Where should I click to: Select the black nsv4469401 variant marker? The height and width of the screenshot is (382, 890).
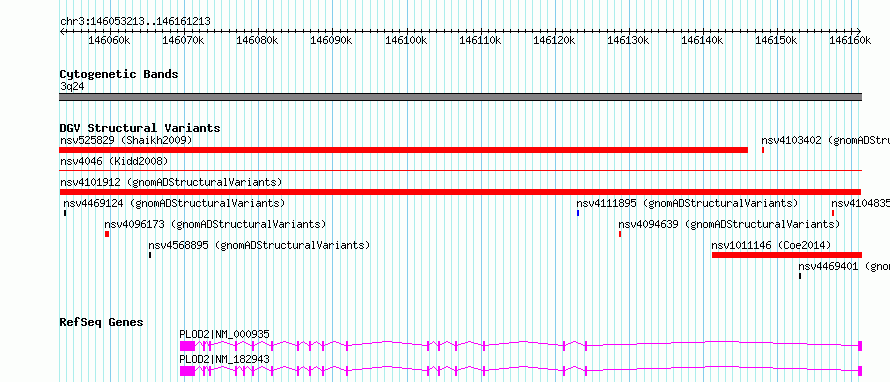[800, 276]
